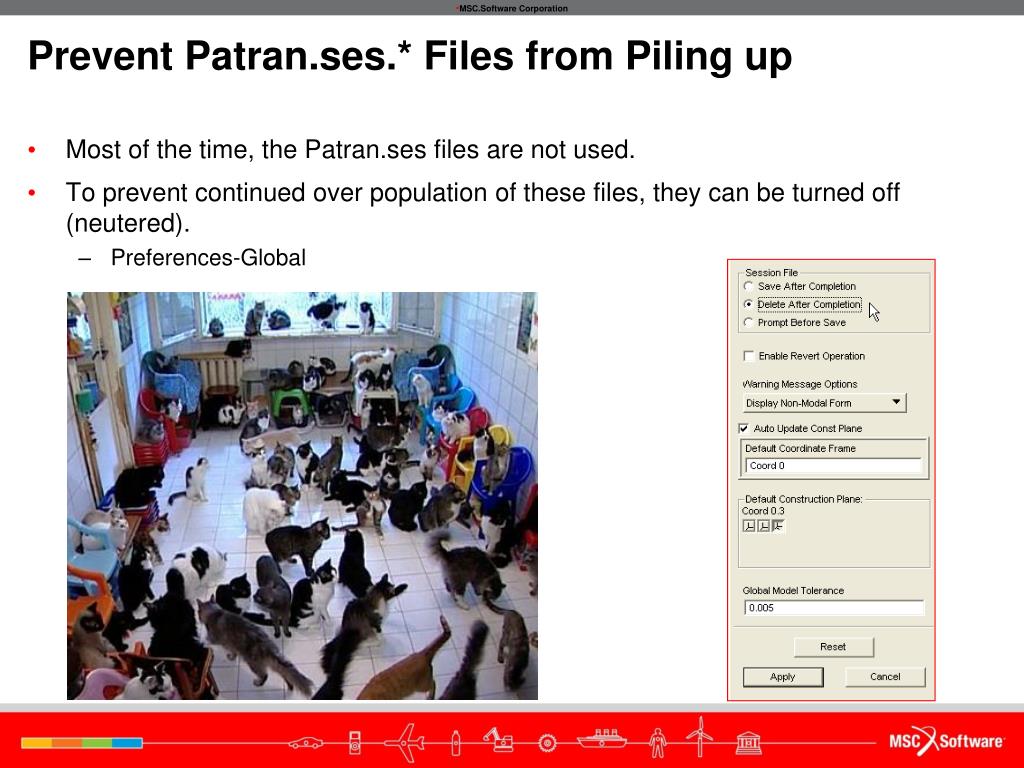Click the 'Coord 0.3' text label
This screenshot has width=1024, height=768.
763,511
